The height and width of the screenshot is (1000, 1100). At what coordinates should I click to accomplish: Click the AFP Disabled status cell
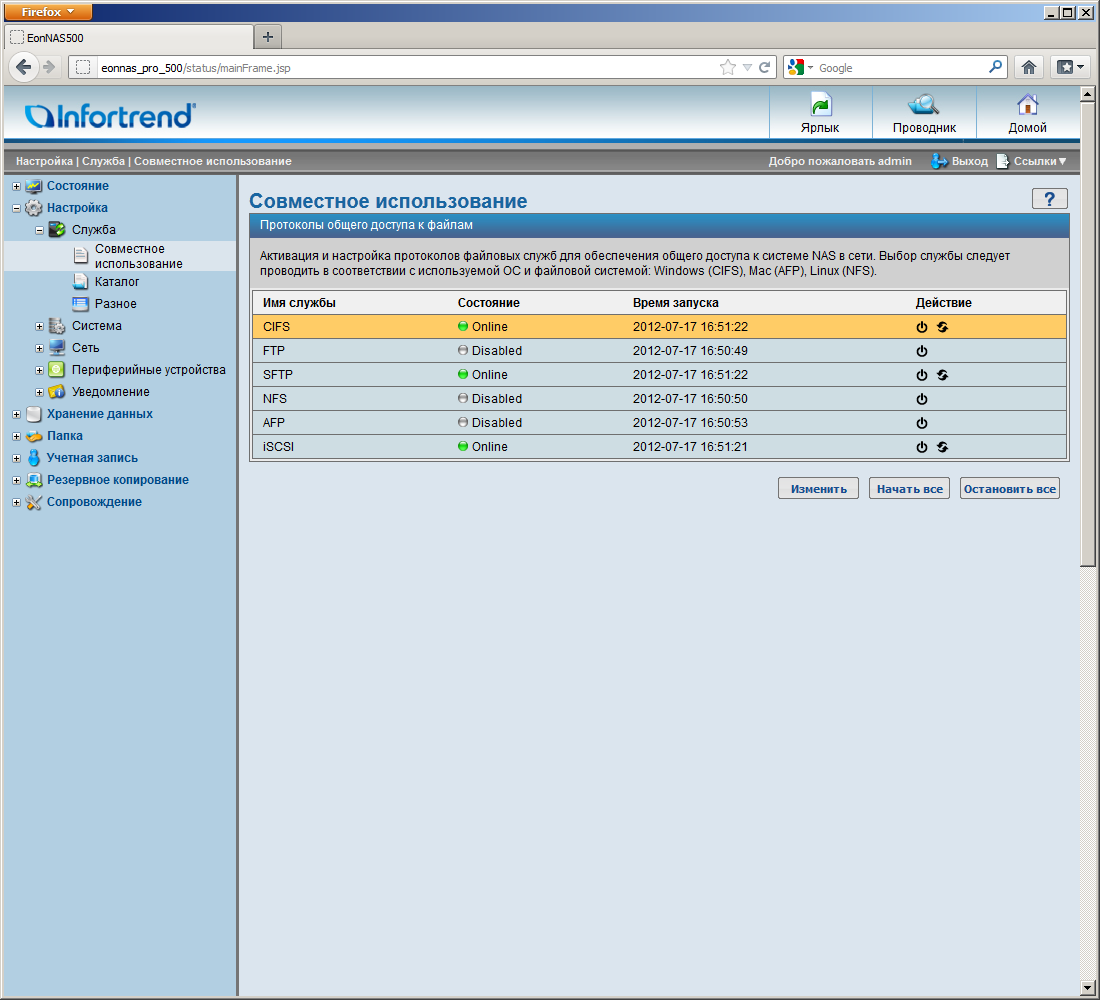click(x=490, y=422)
